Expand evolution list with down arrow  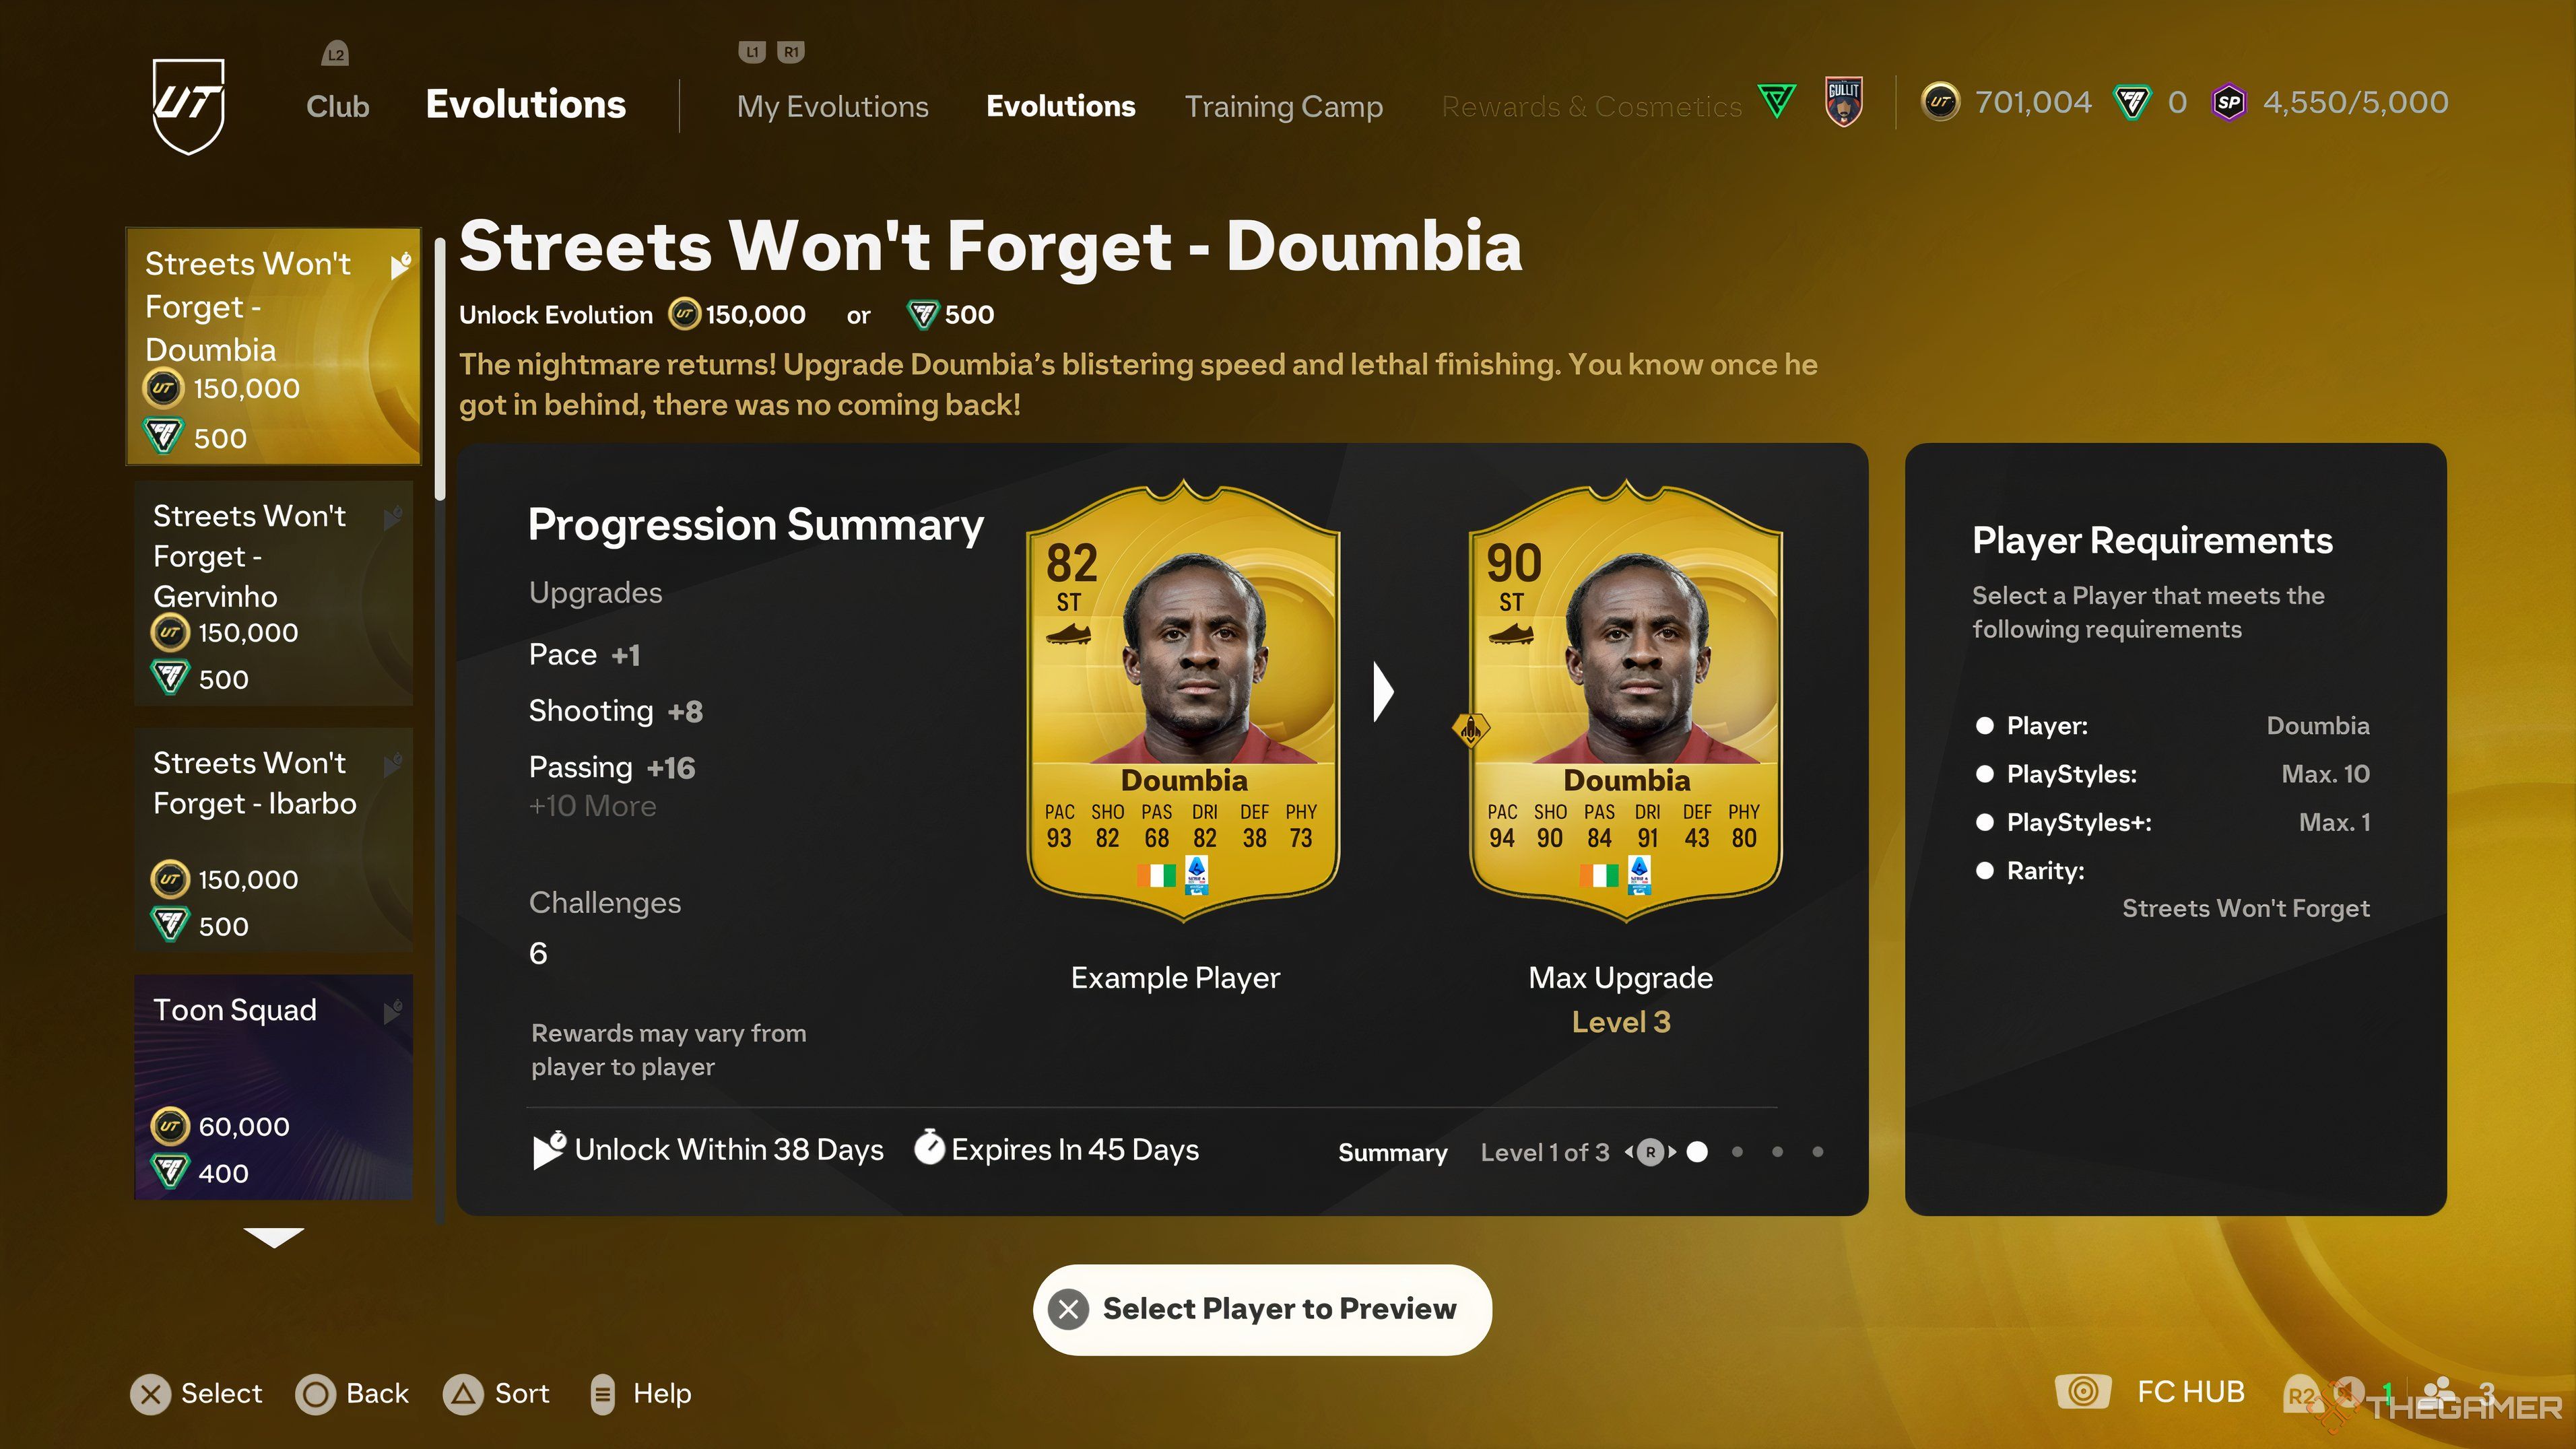273,1238
